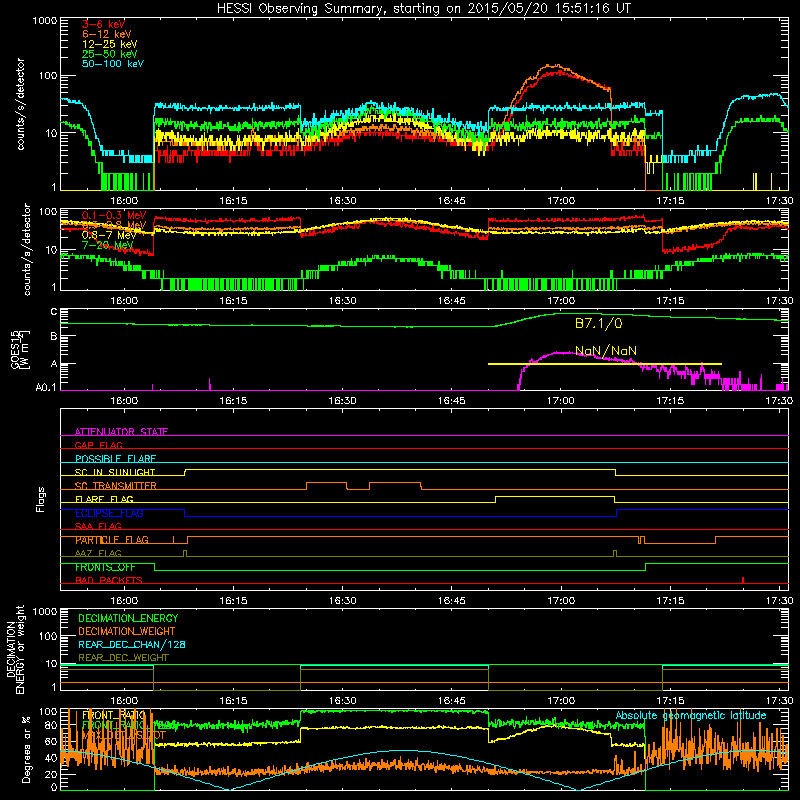
Task: Click the FRONTS_OFF flag label
Action: 105,567
